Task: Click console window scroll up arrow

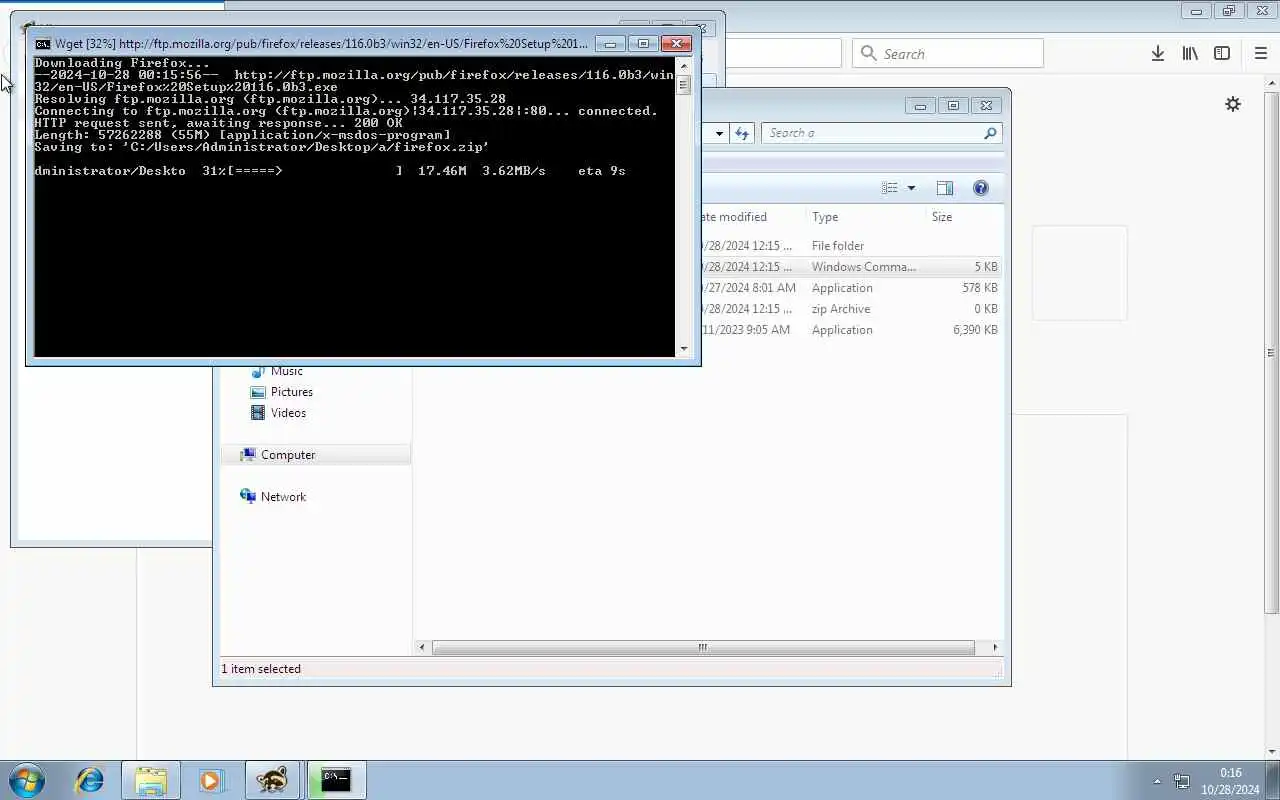Action: click(x=684, y=66)
